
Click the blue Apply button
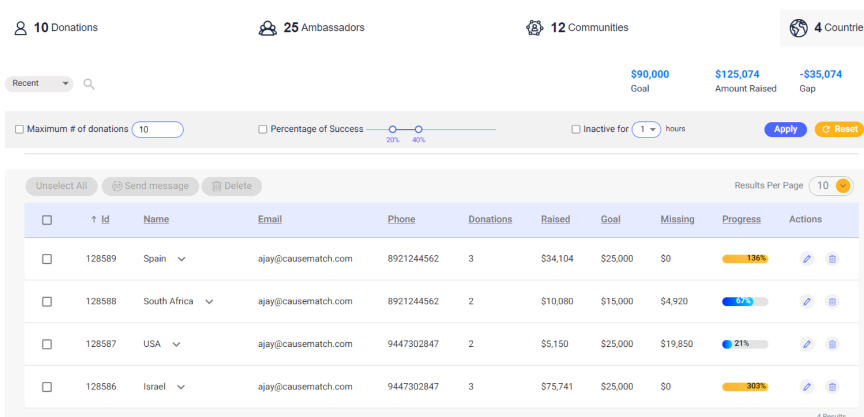(785, 129)
